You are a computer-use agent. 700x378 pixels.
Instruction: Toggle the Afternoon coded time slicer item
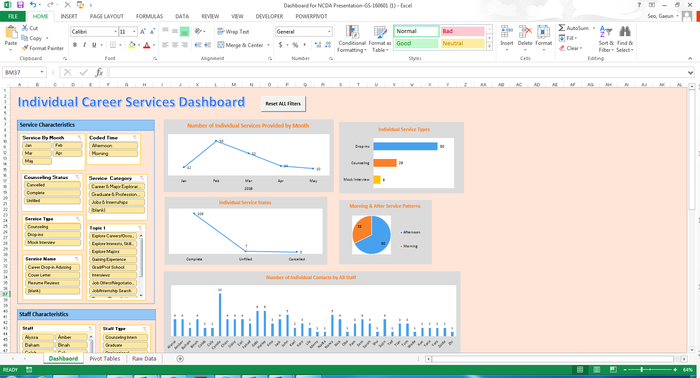[114, 145]
